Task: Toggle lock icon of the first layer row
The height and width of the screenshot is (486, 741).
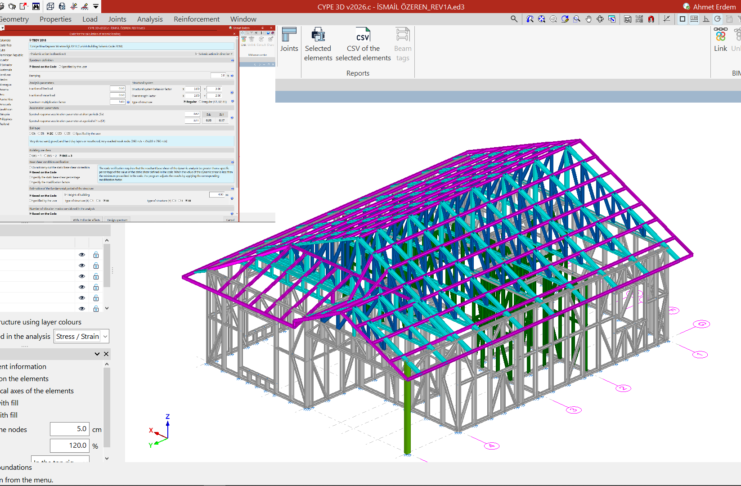Action: click(96, 255)
